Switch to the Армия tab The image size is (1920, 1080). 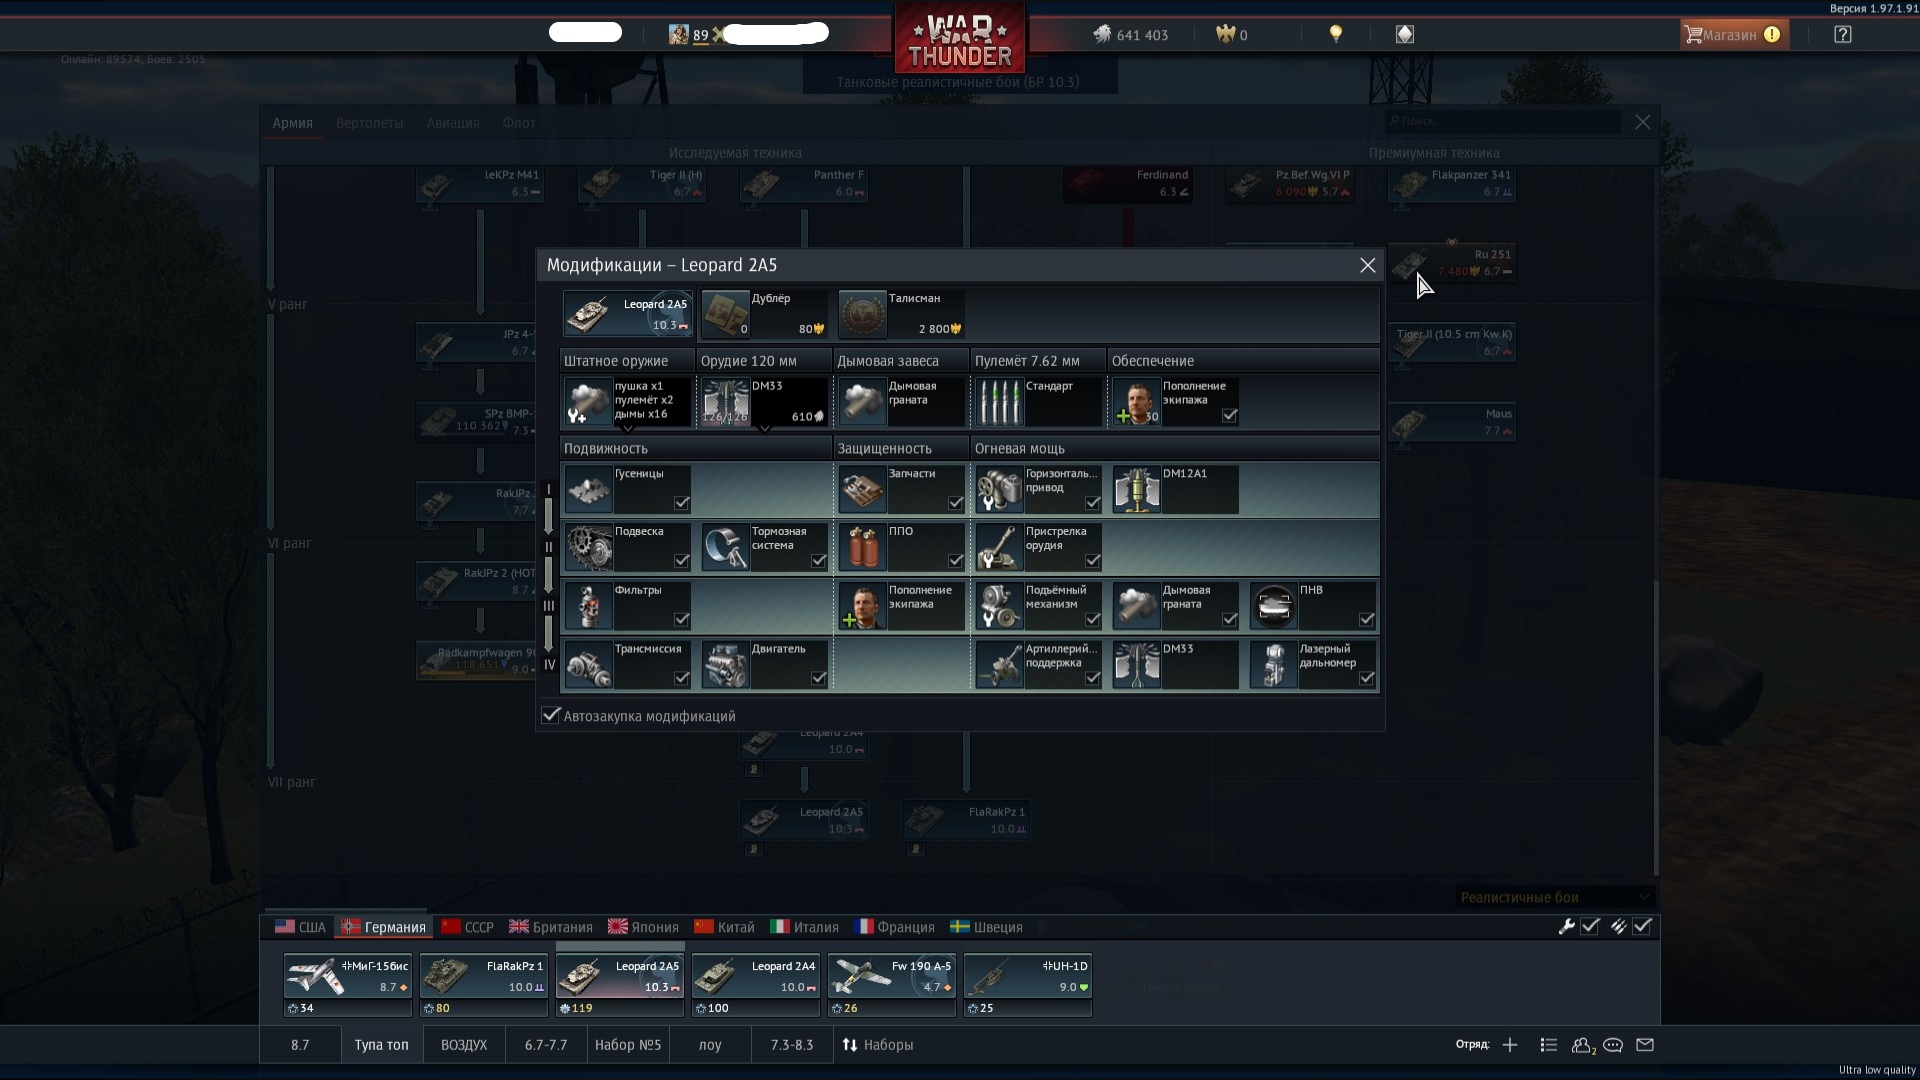tap(293, 123)
